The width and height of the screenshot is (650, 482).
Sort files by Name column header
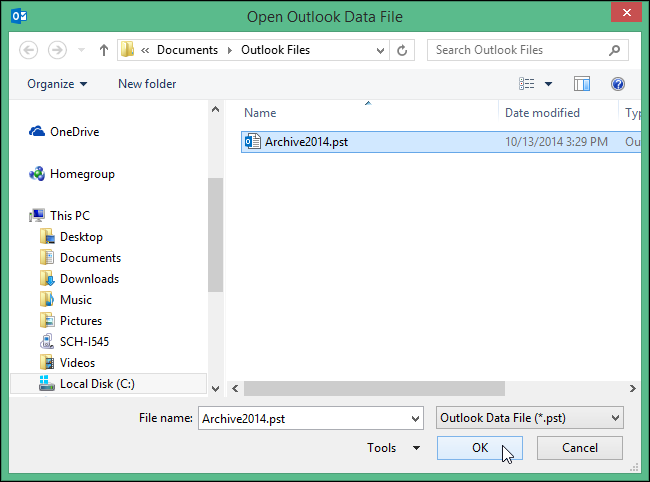(x=261, y=113)
